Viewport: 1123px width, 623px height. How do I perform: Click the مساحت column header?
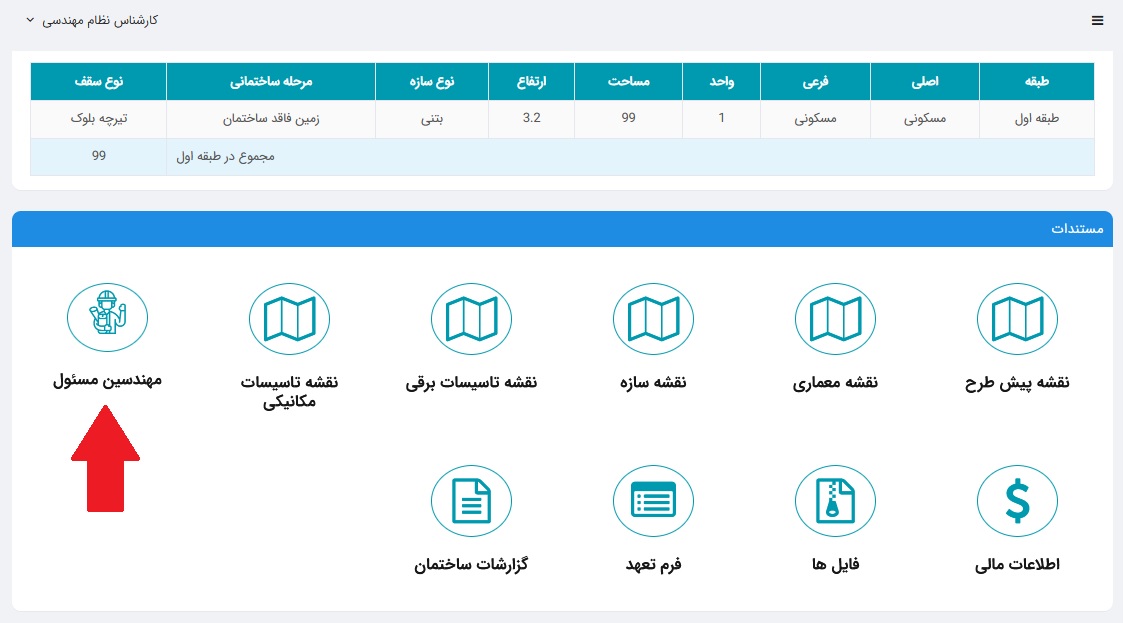tap(628, 81)
